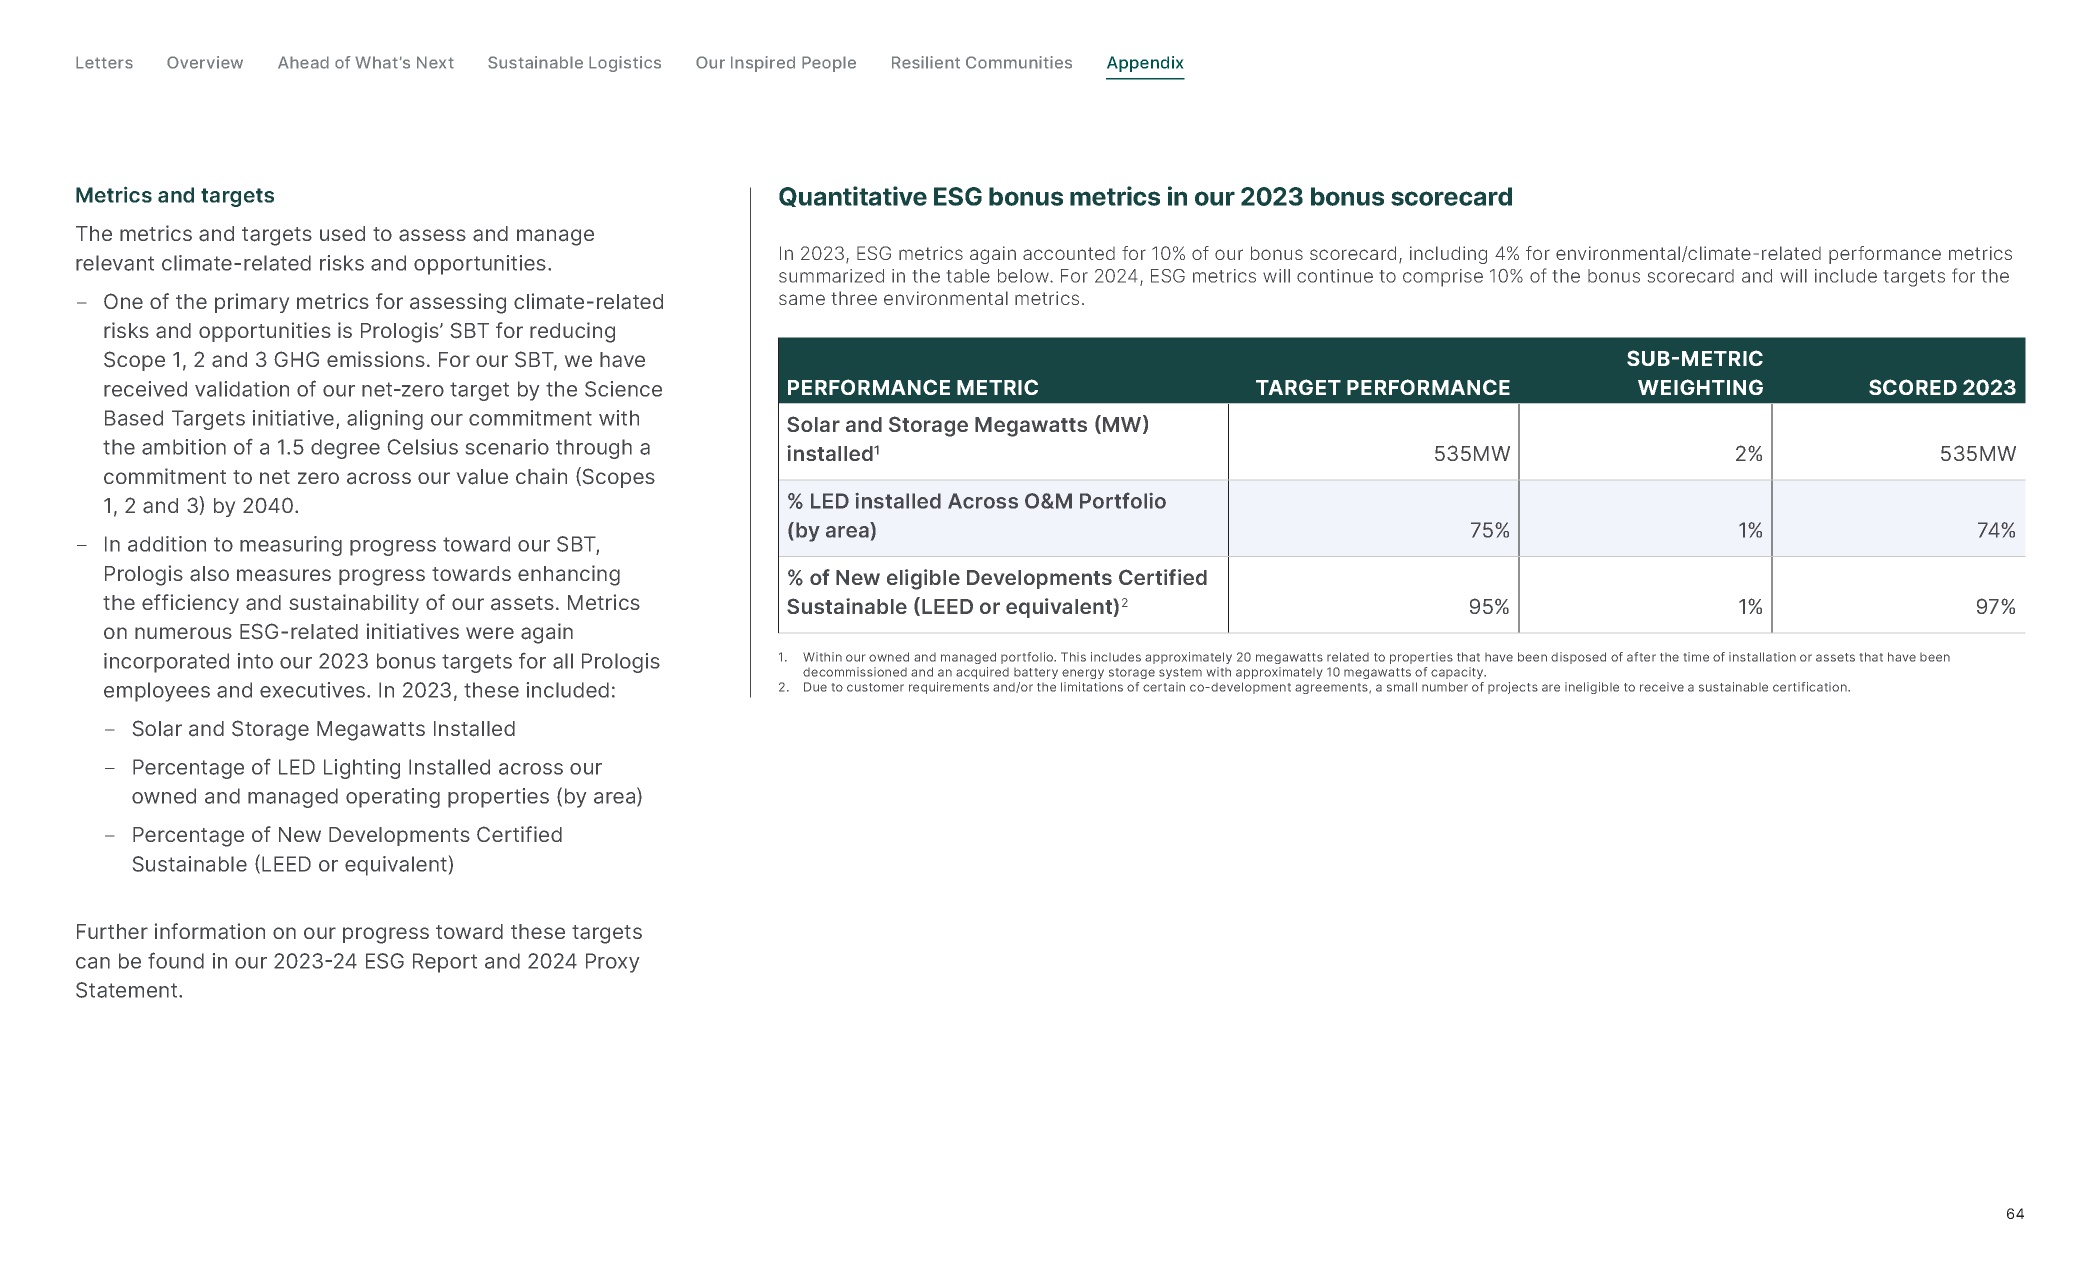Click the Sub-Metric Weighting column header
Screen dimensions: 2100x1275
[x=1695, y=373]
